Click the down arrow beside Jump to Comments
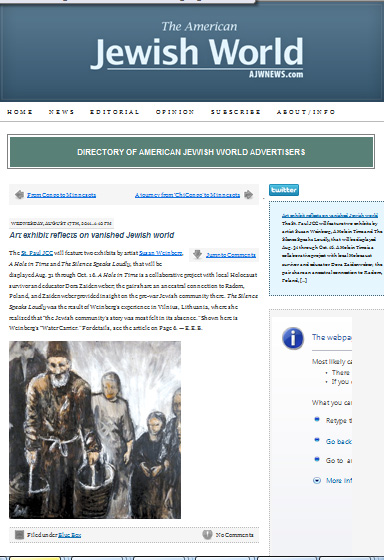Screen dimensions: 384x560 [197, 254]
